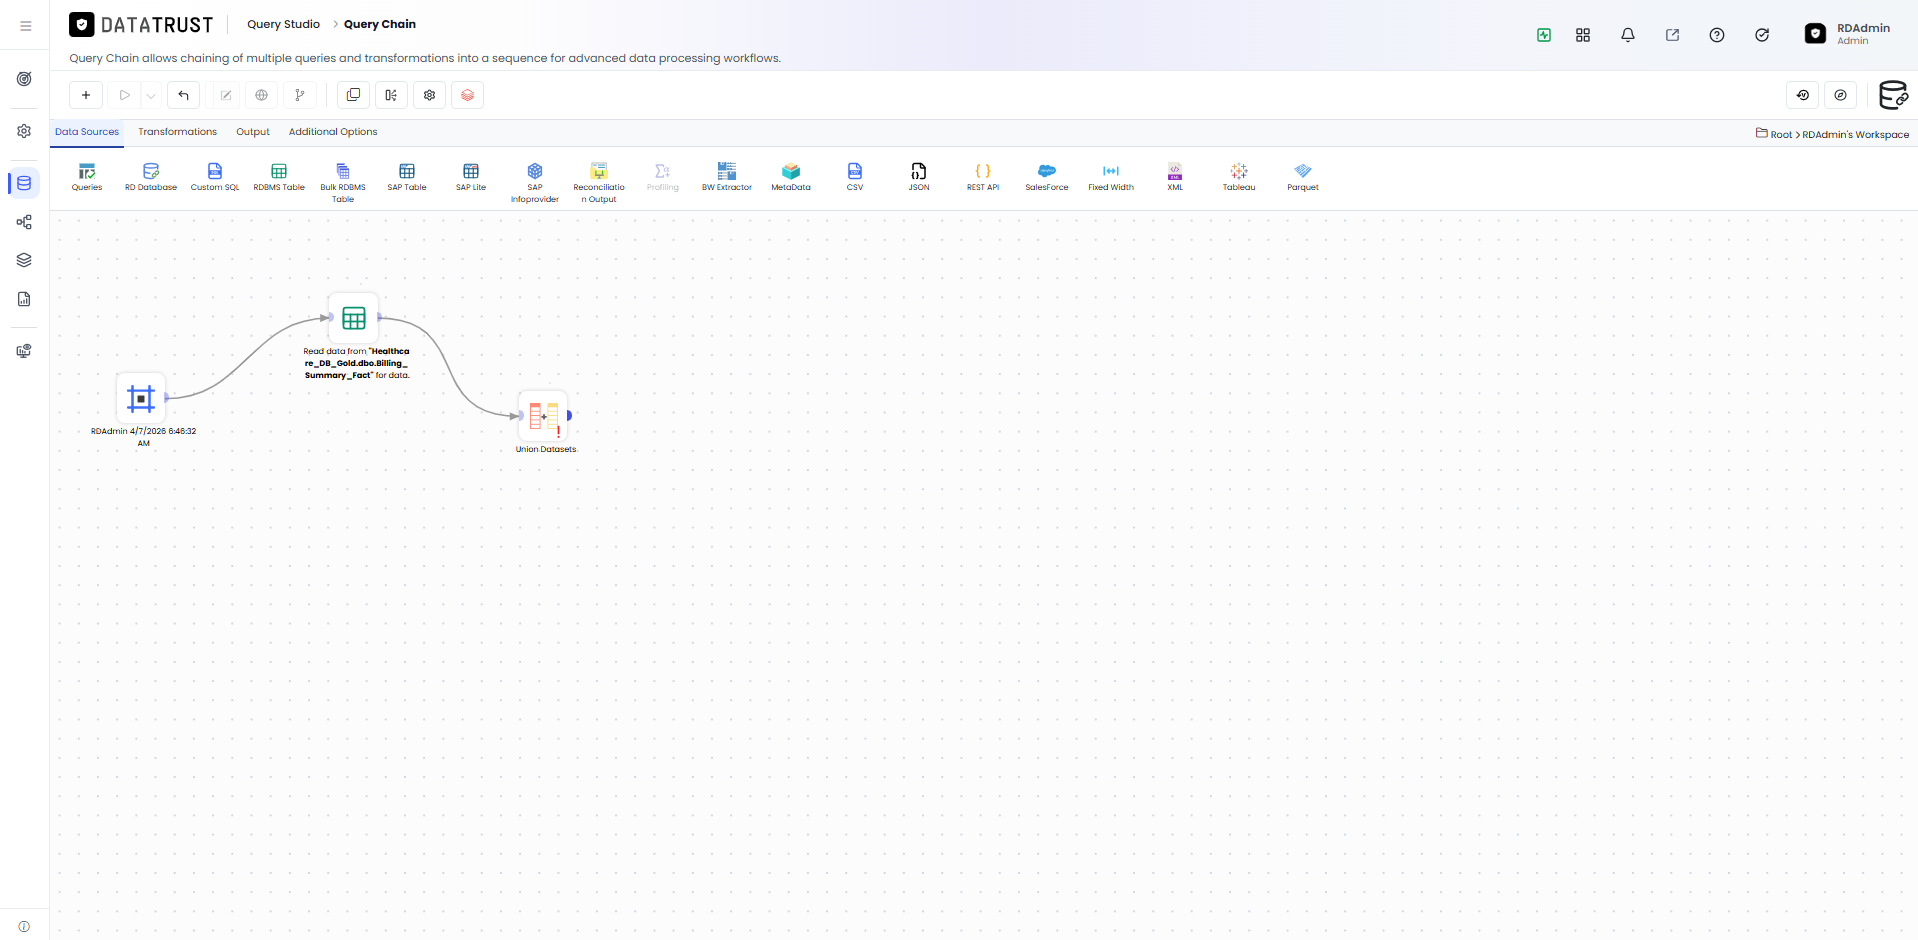1918x940 pixels.
Task: Click the undo arrow button
Action: coord(184,95)
